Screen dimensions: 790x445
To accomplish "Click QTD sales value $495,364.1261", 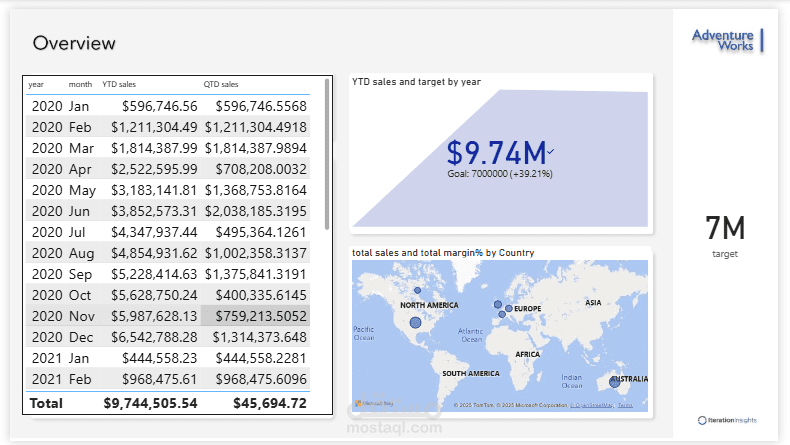I will click(x=261, y=232).
